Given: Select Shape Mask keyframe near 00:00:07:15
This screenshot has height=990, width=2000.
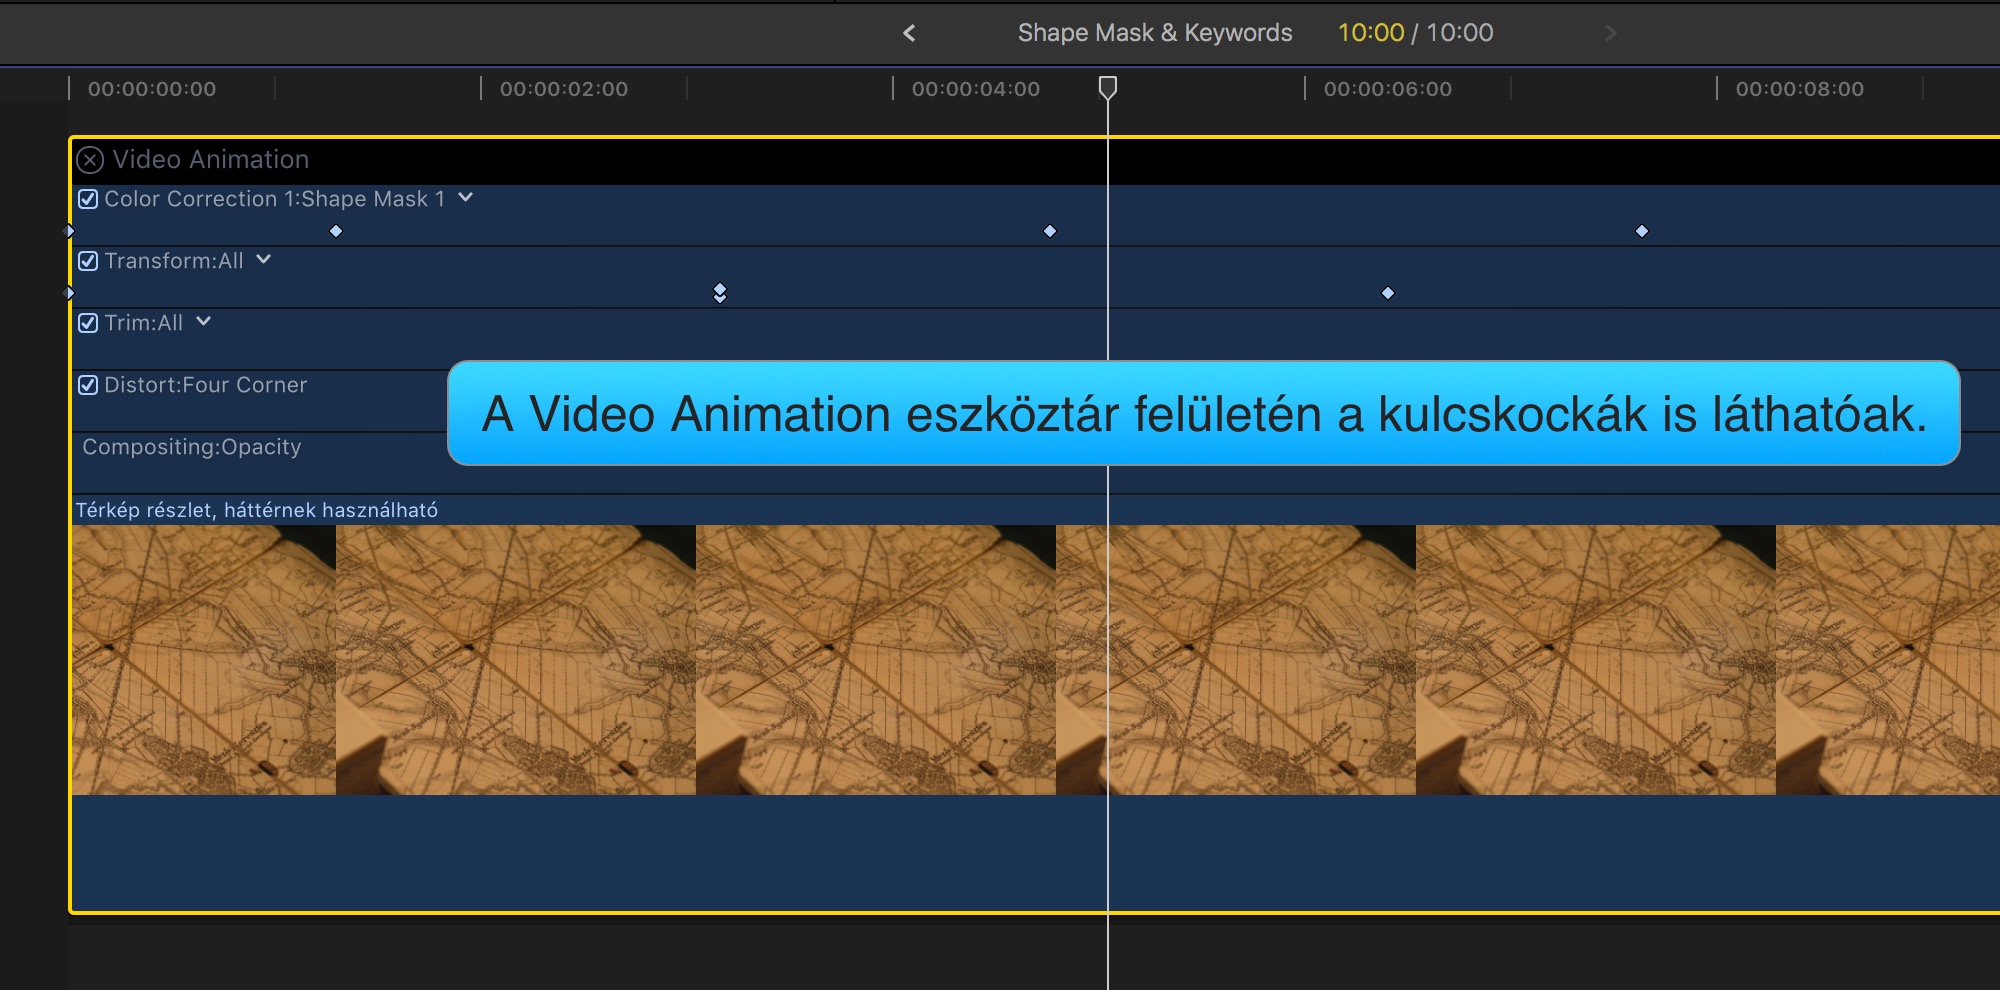Looking at the screenshot, I should (x=1642, y=231).
